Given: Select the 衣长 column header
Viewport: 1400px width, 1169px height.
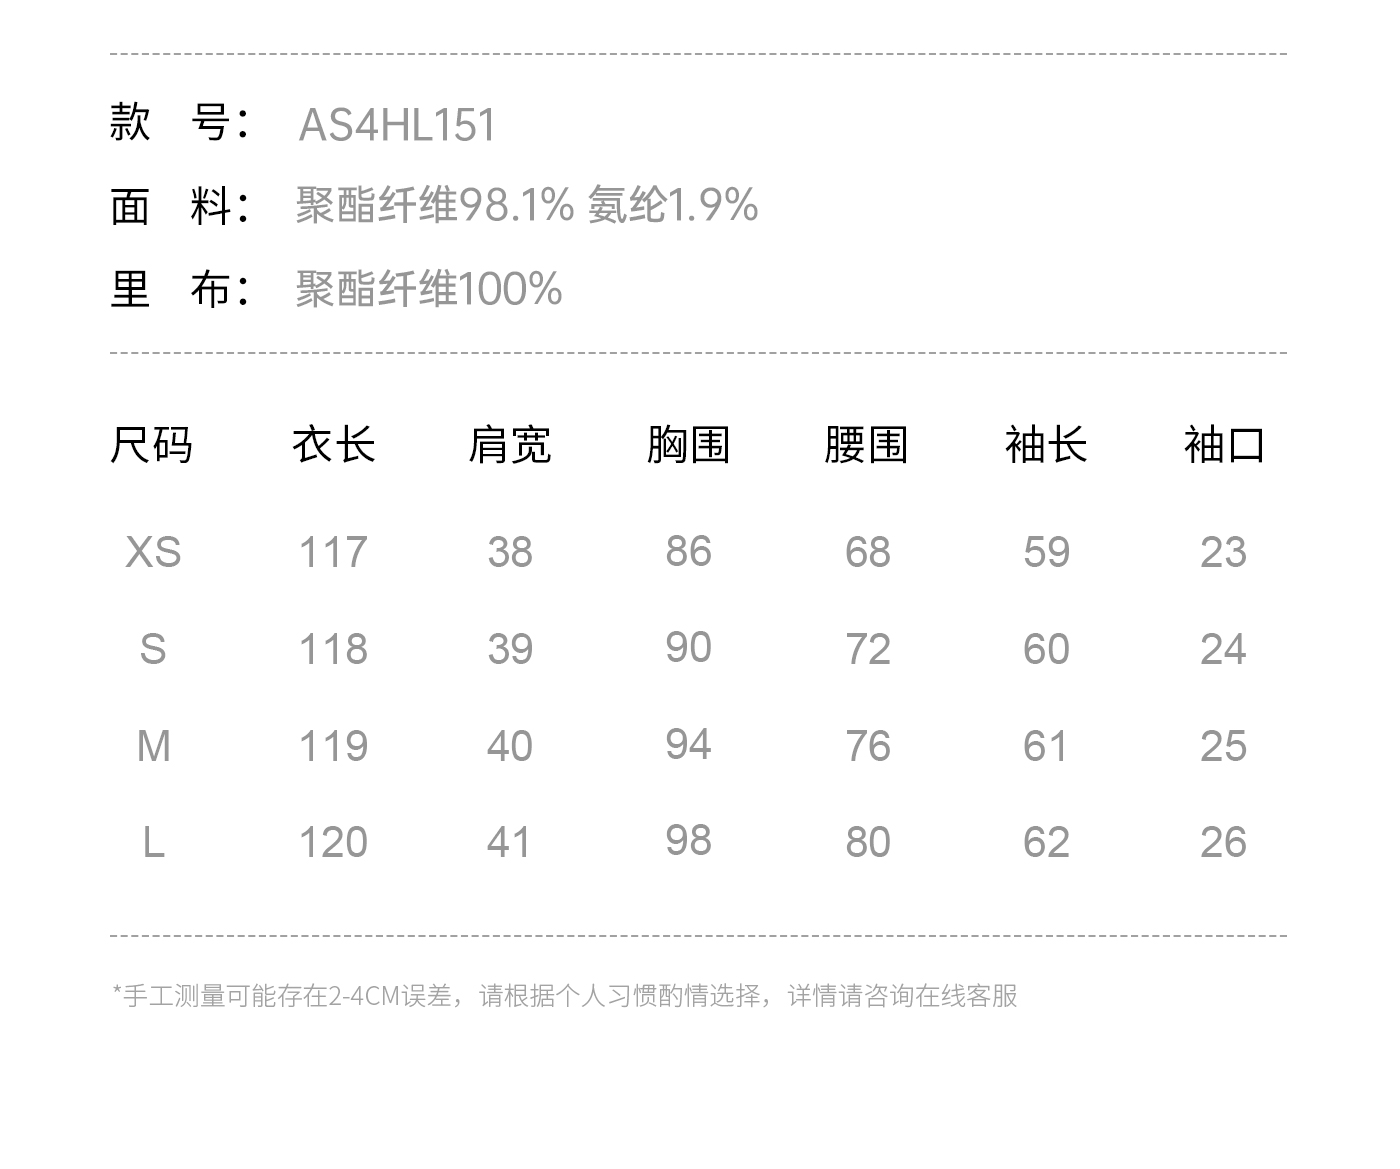Looking at the screenshot, I should tap(333, 445).
